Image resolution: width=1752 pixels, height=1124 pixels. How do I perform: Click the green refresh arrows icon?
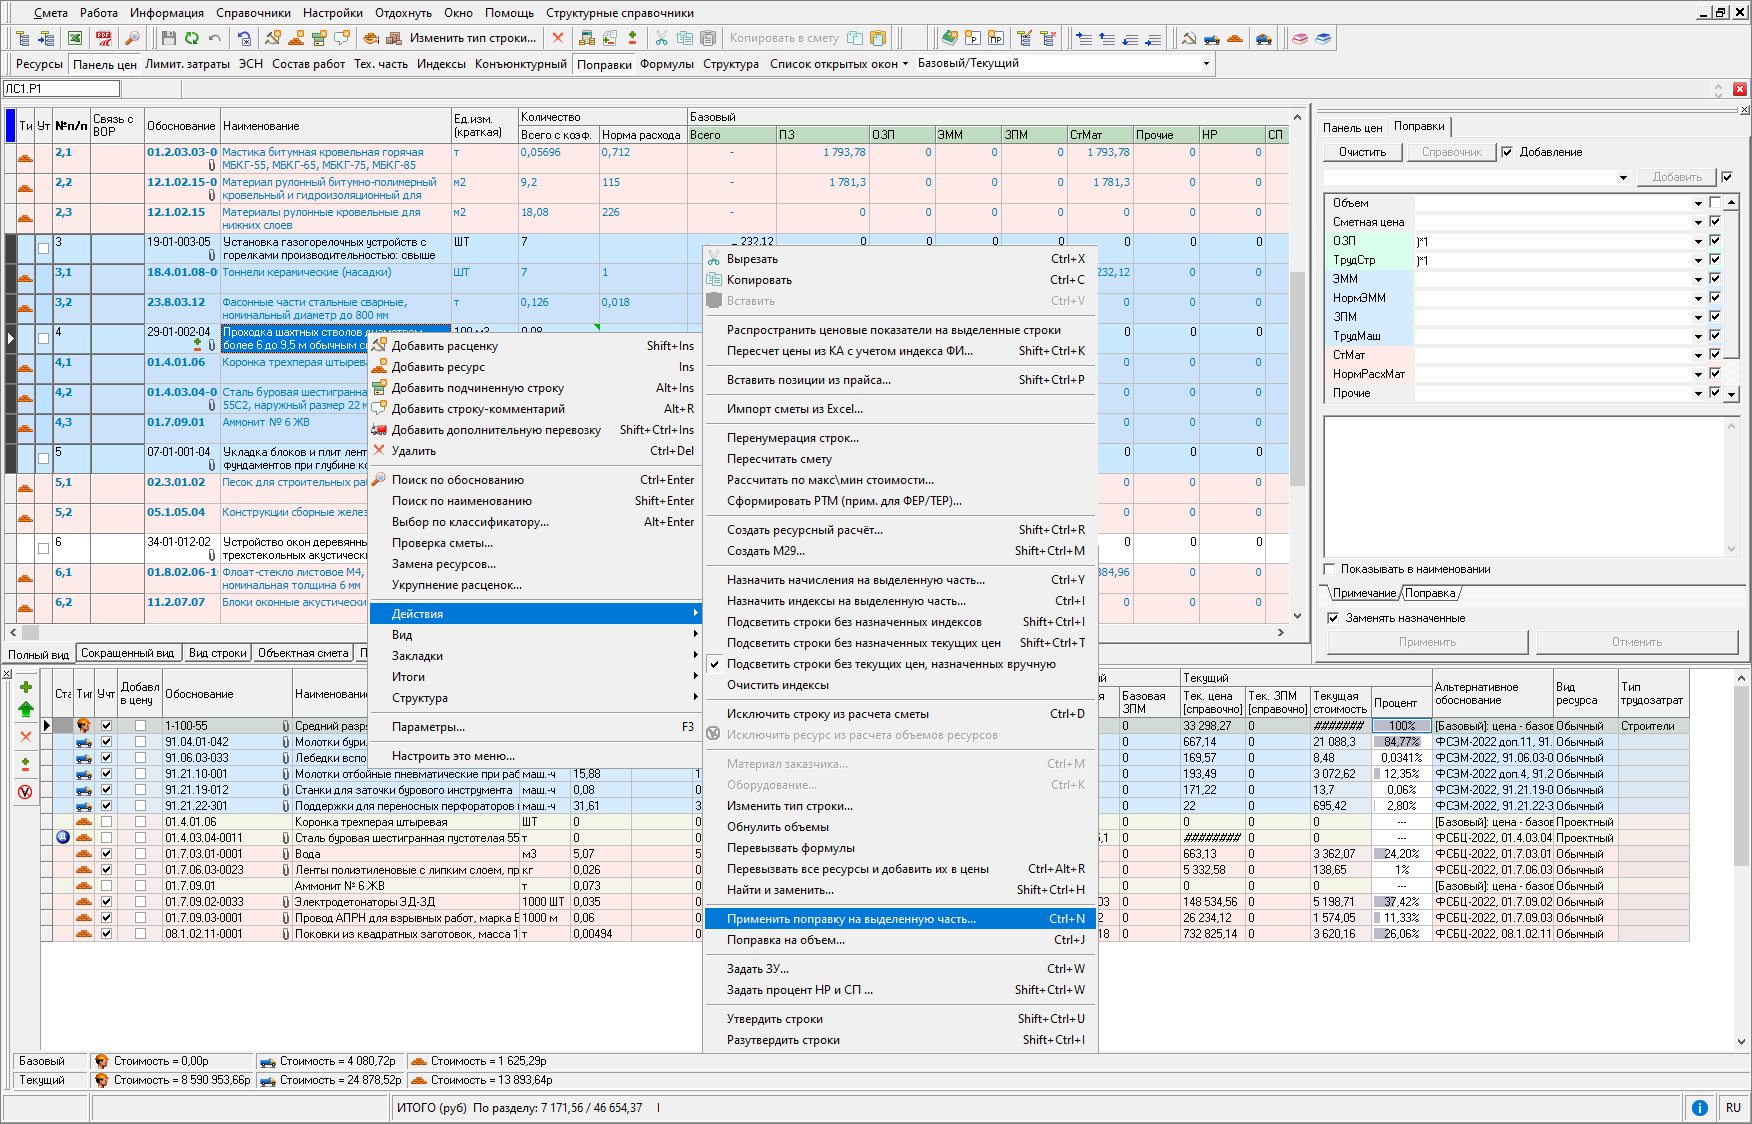coord(192,38)
